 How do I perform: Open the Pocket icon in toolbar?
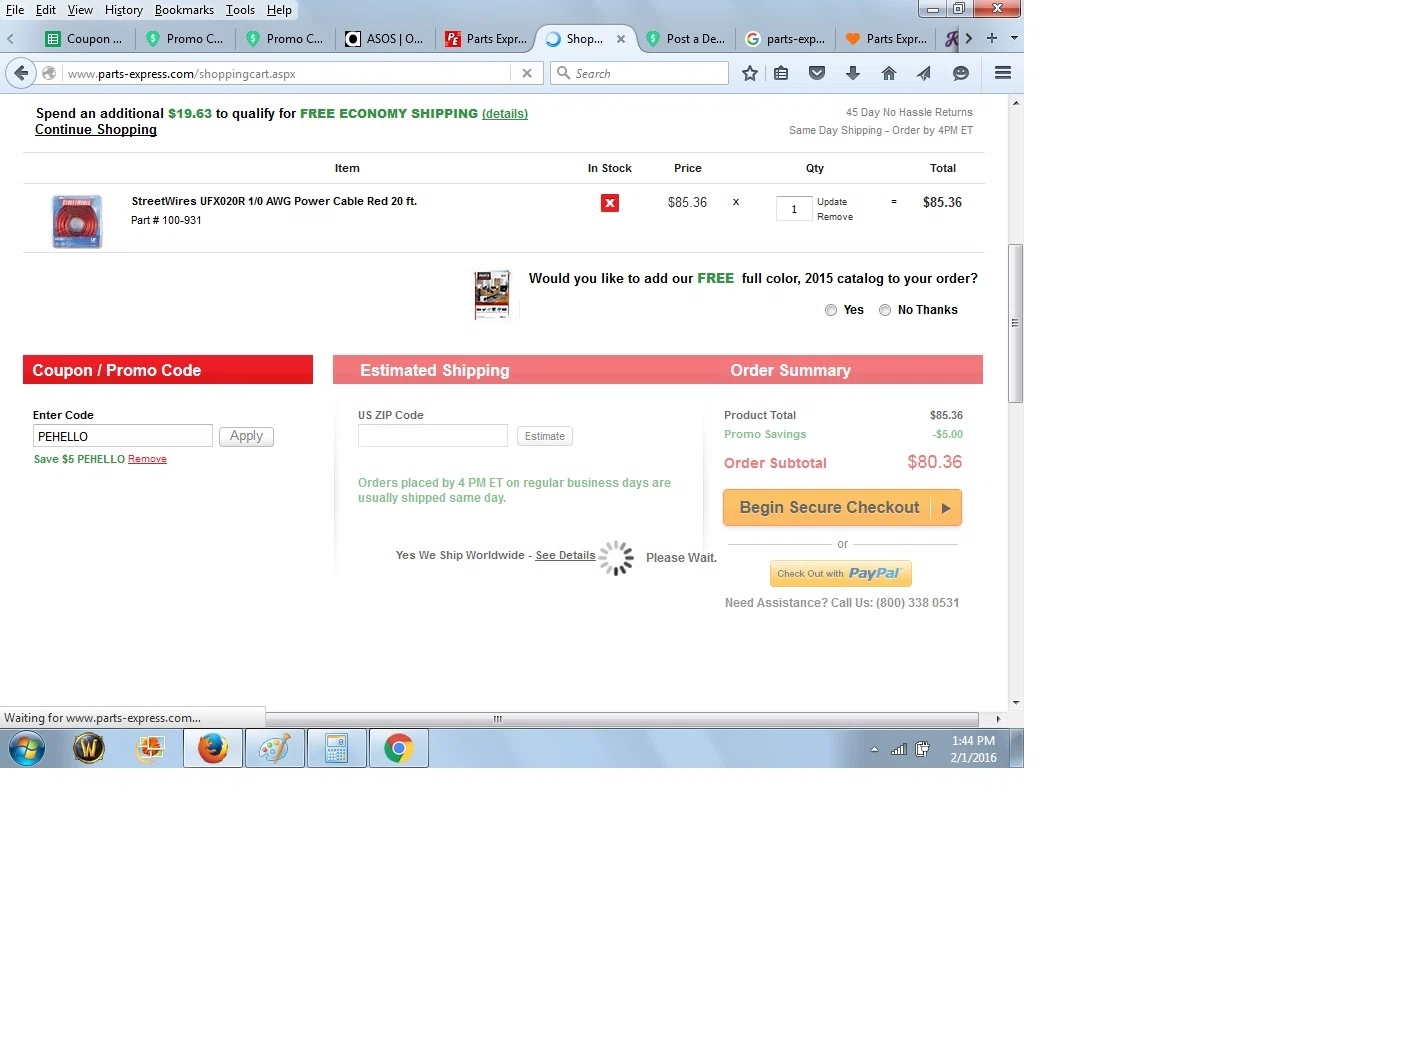pos(817,73)
